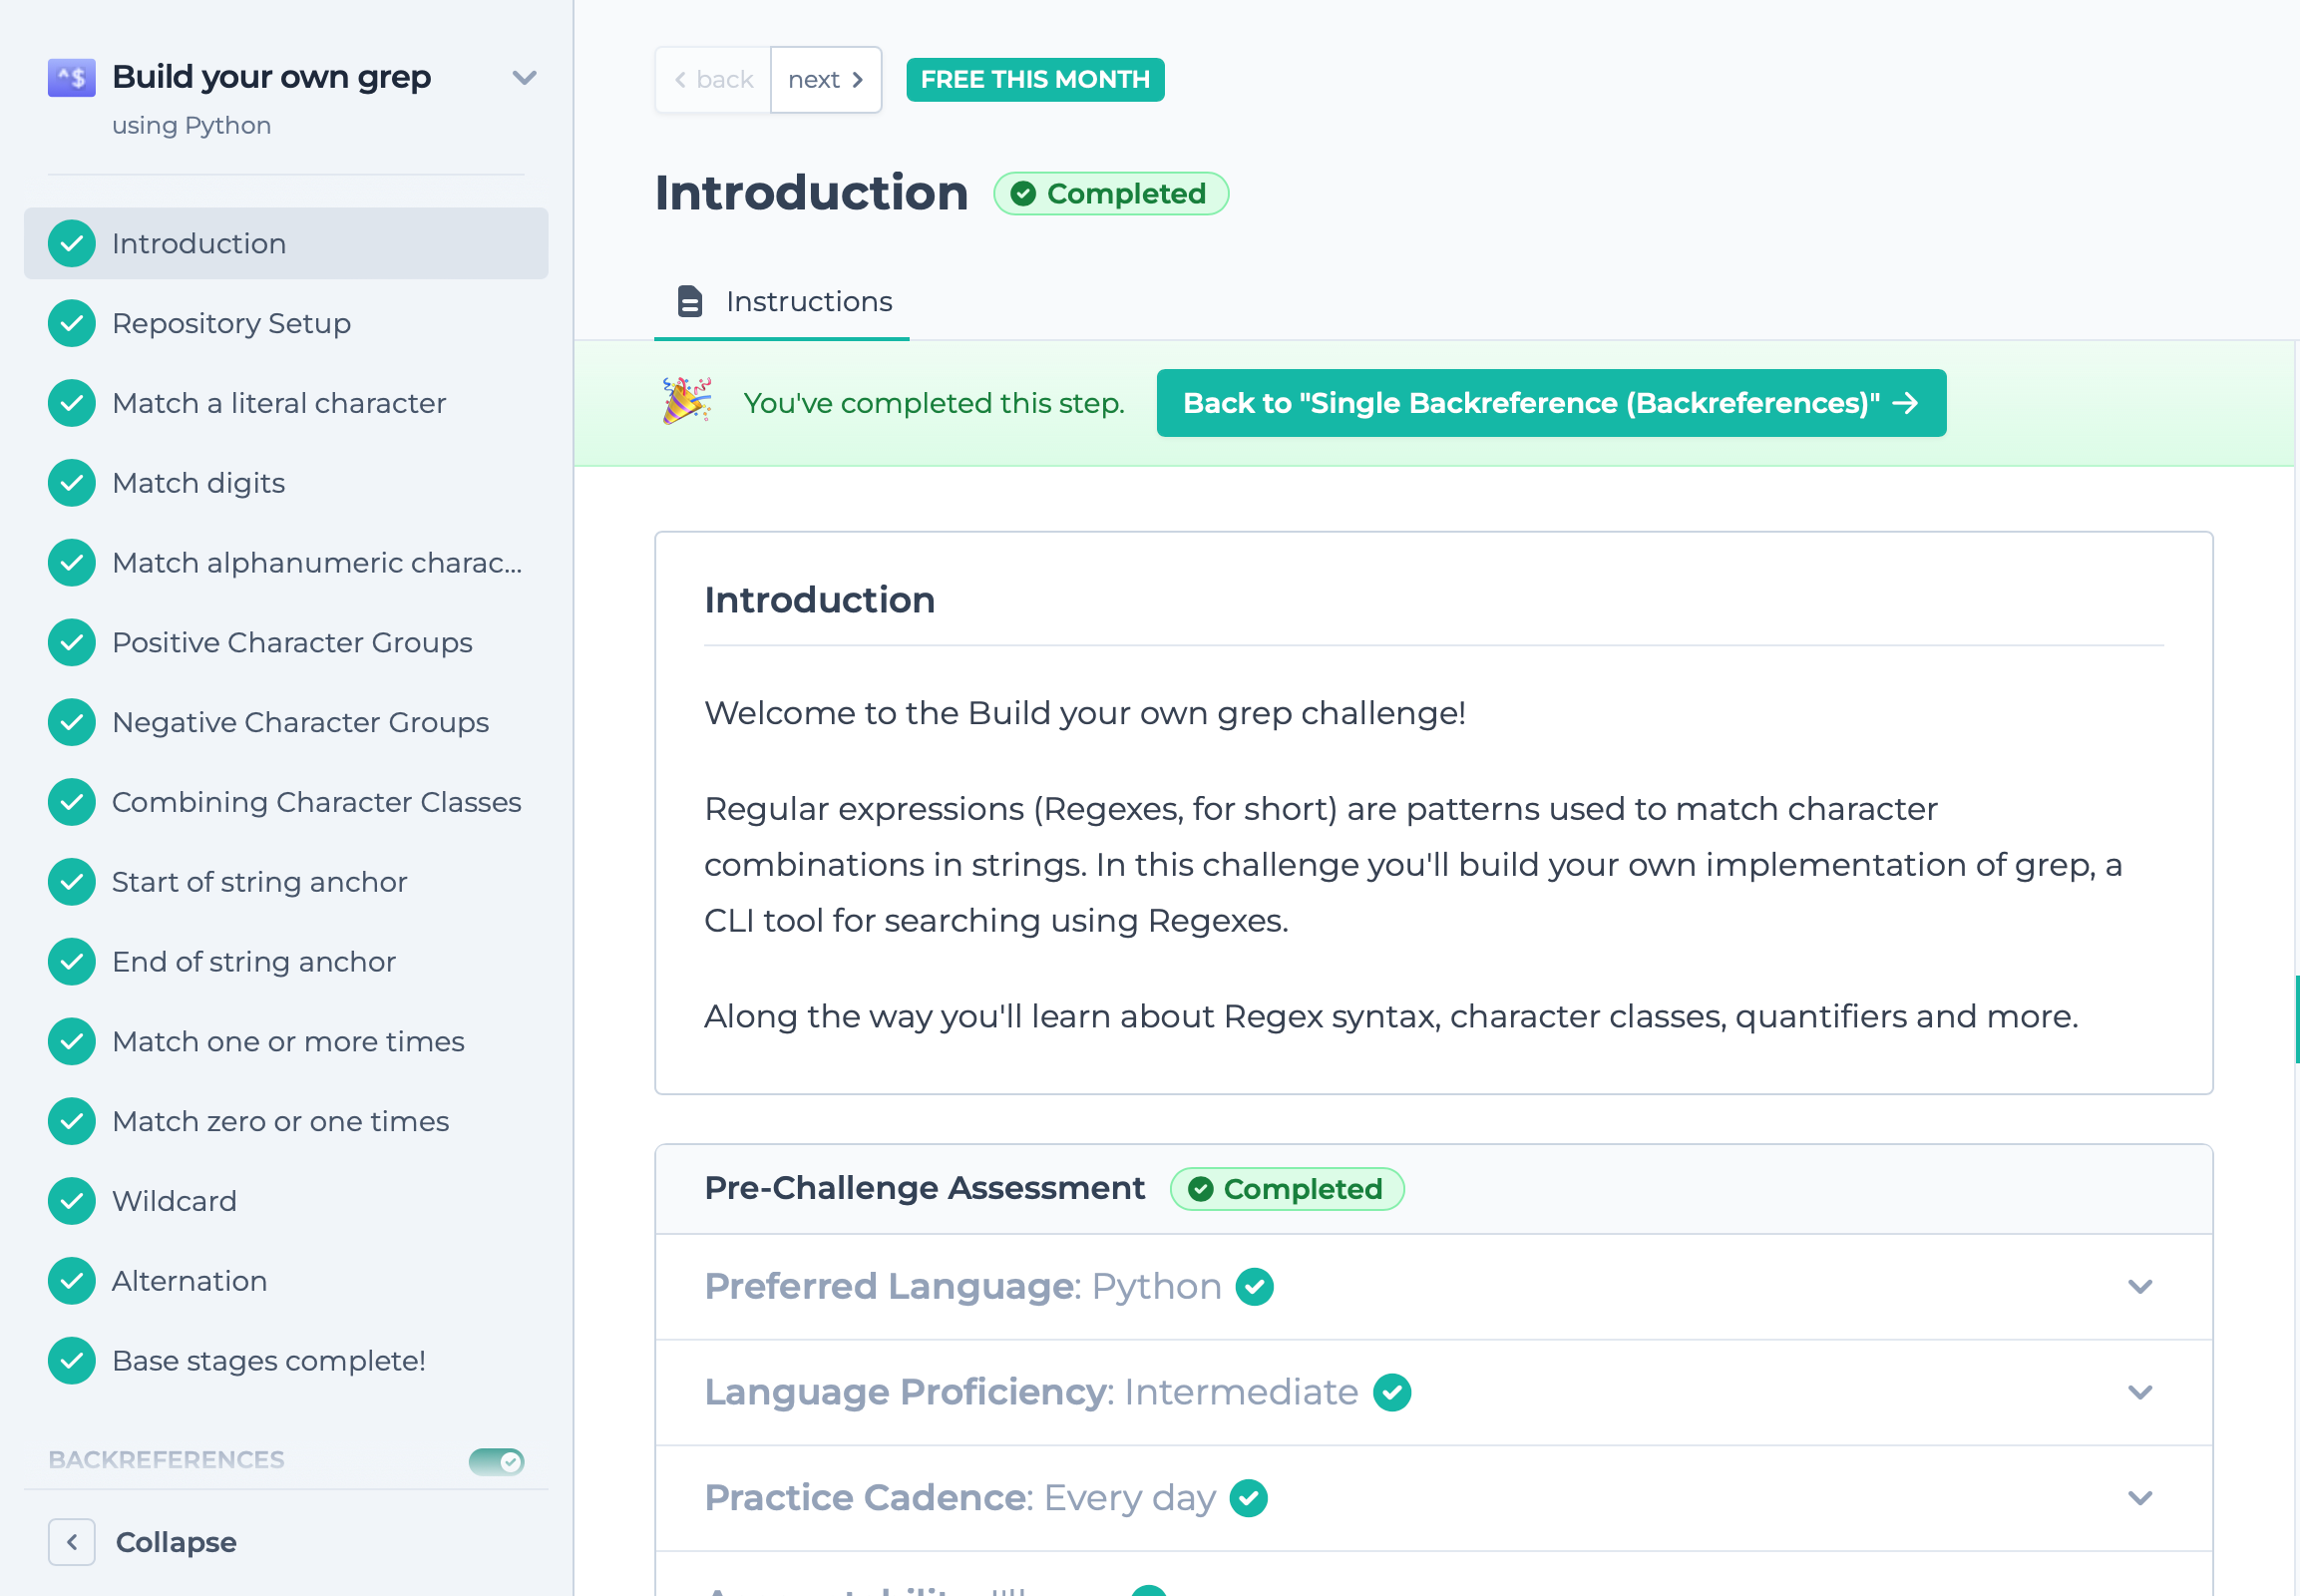Go to the next step
Image resolution: width=2300 pixels, height=1596 pixels.
[825, 80]
